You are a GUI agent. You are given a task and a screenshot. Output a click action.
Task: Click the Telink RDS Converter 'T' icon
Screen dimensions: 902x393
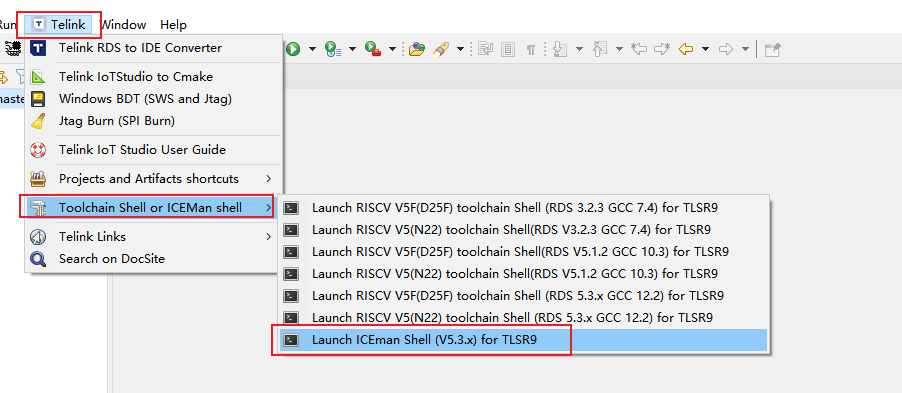(38, 48)
